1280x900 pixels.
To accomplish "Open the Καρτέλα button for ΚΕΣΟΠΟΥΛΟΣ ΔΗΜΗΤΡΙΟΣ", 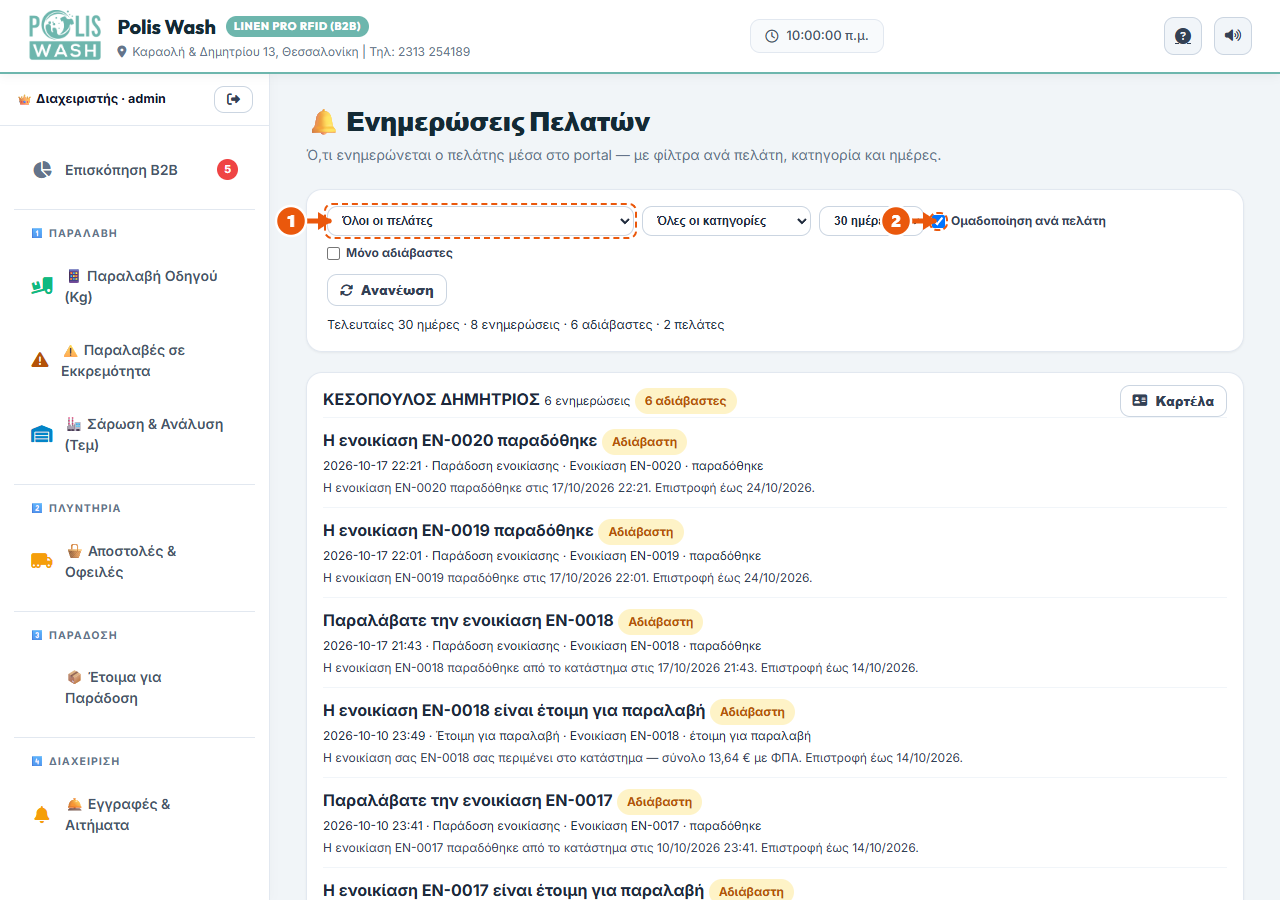I will 1173,401.
